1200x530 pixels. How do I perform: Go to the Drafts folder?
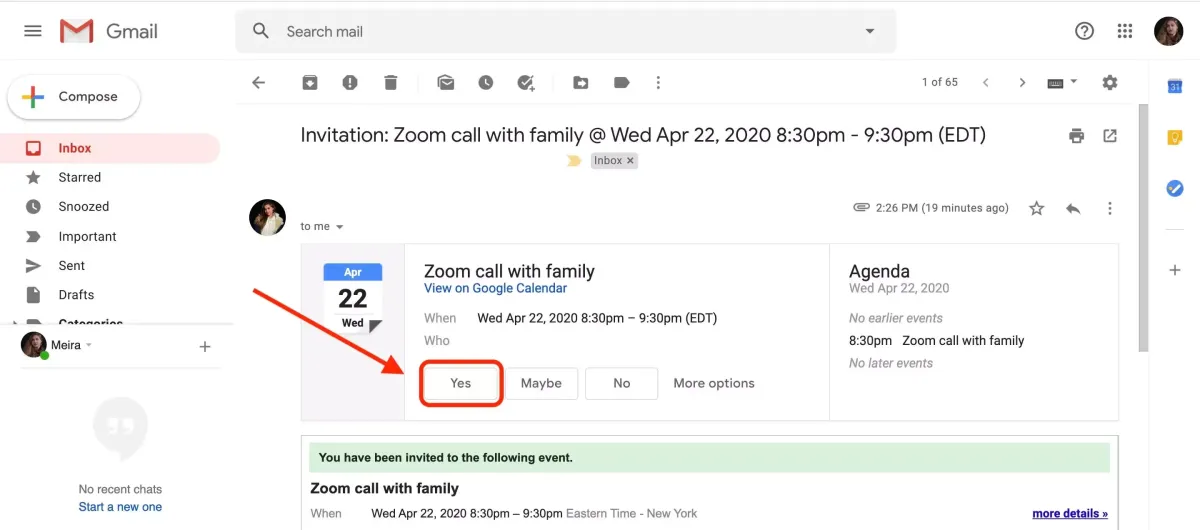tap(76, 295)
